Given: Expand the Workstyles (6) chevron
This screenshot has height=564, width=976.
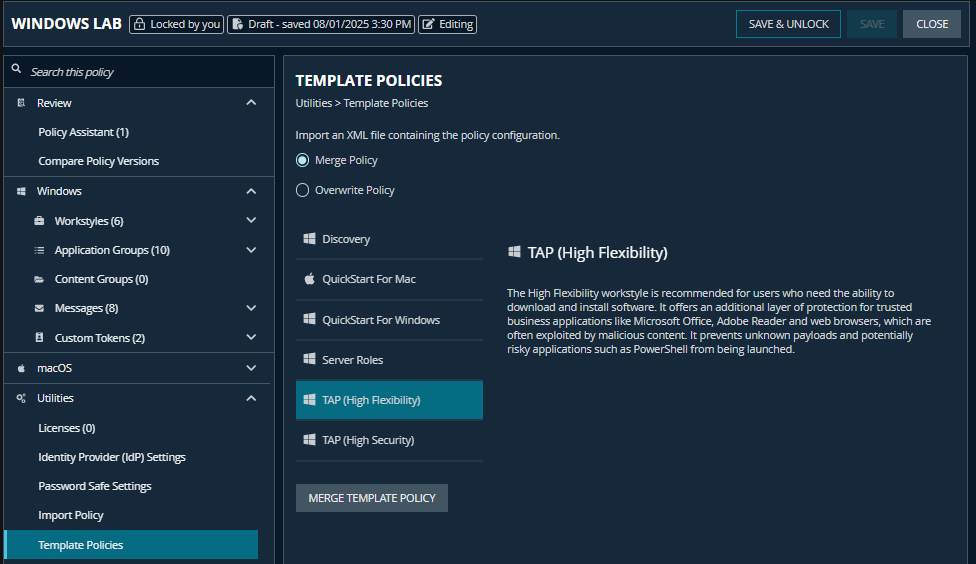Looking at the screenshot, I should click(251, 220).
